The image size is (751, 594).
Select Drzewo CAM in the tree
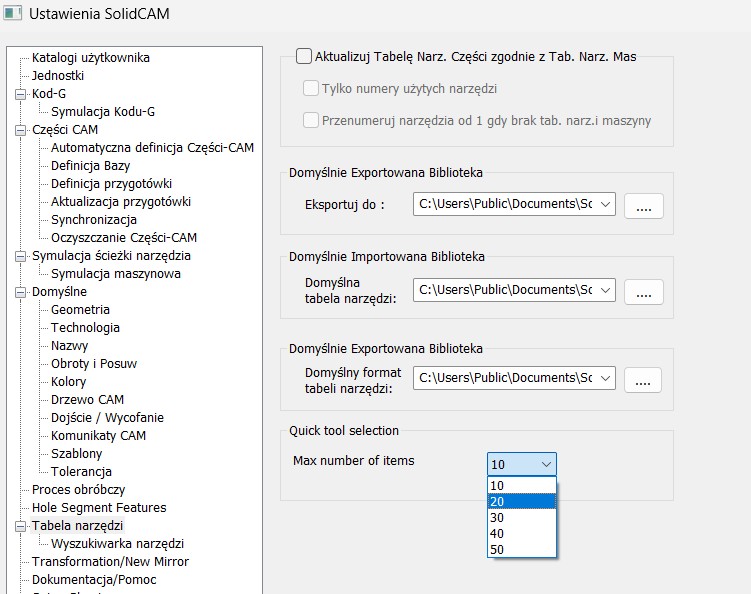point(87,400)
